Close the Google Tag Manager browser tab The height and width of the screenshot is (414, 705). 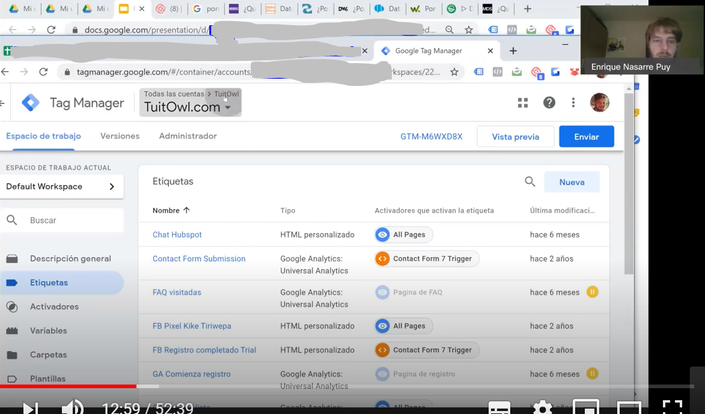click(491, 51)
